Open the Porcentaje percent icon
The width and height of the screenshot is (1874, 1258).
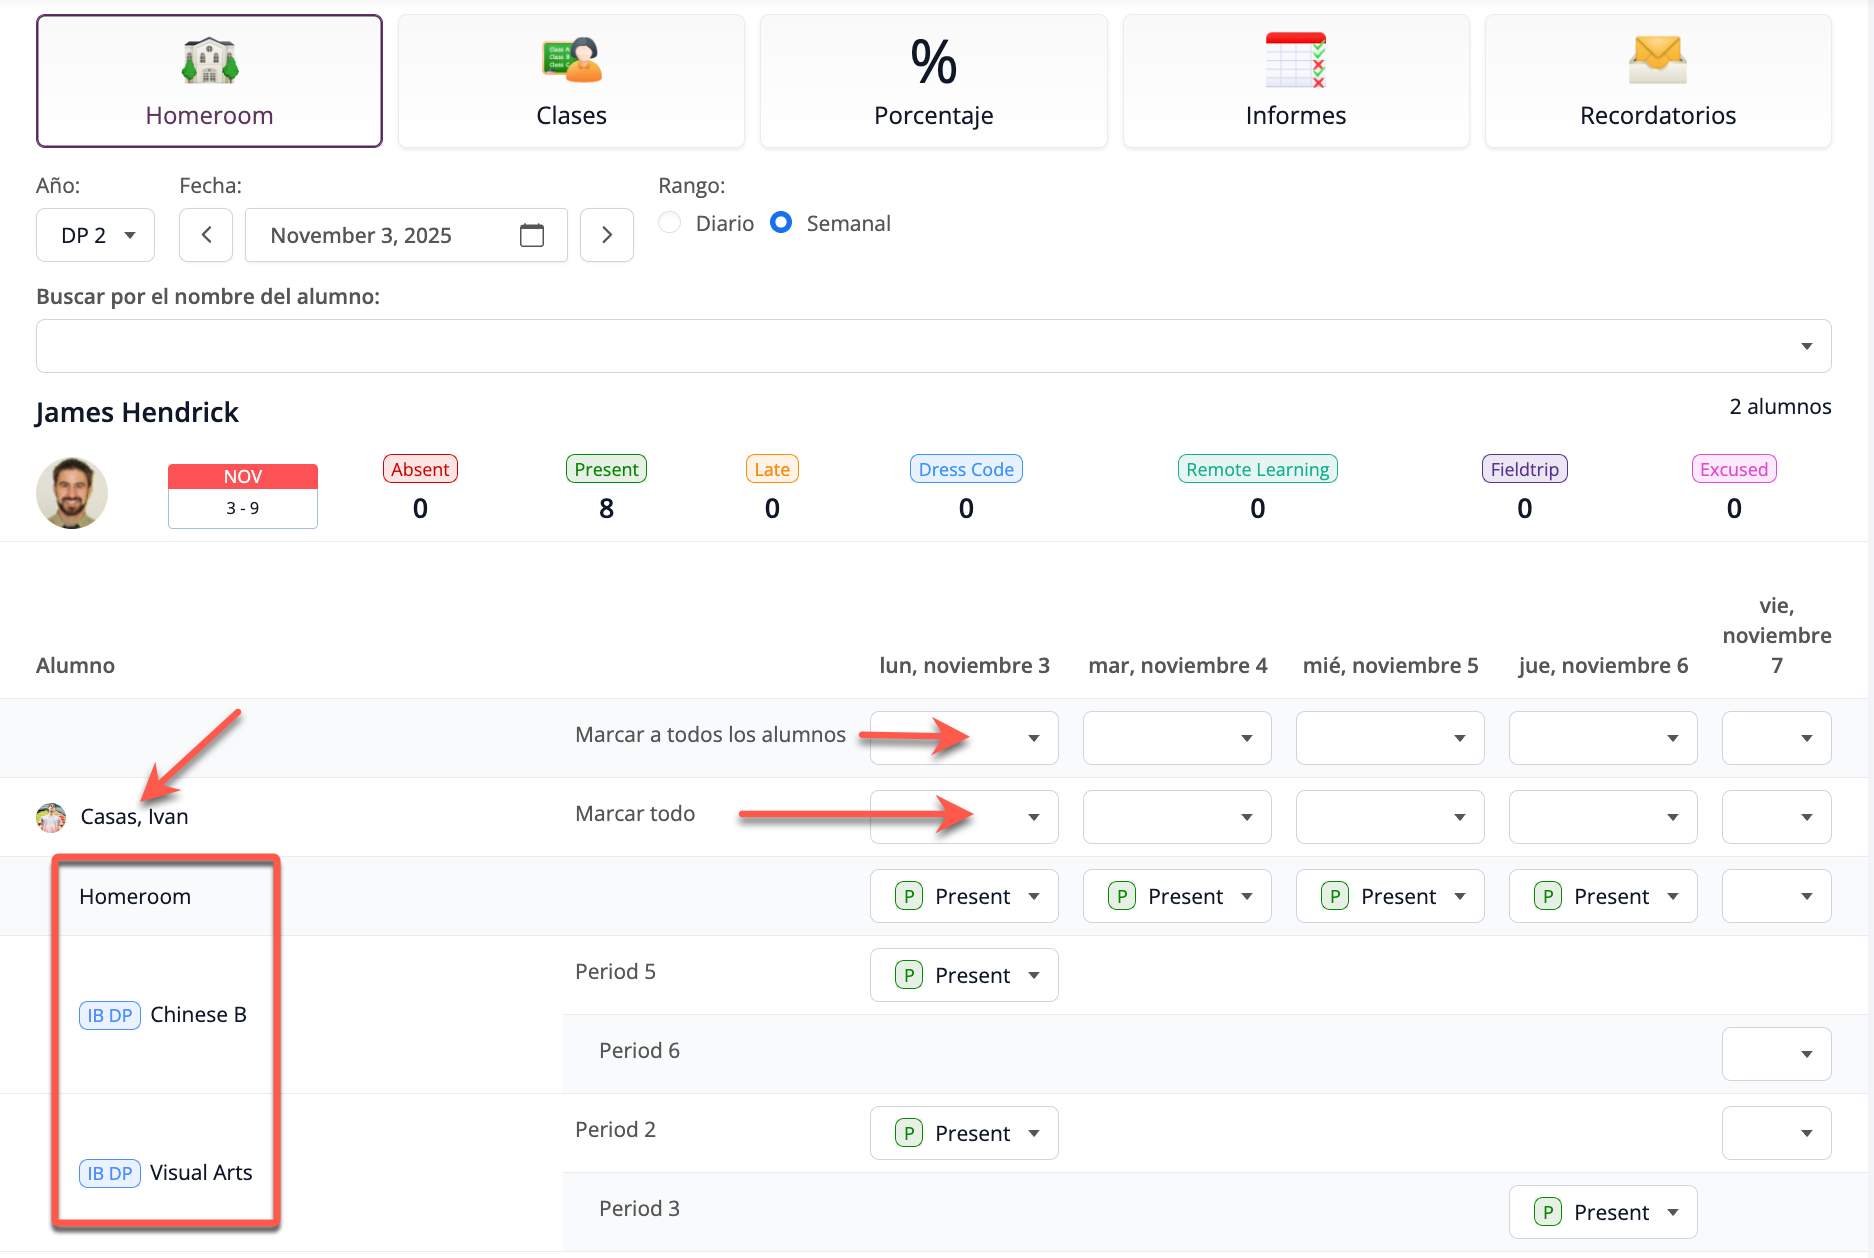[933, 61]
